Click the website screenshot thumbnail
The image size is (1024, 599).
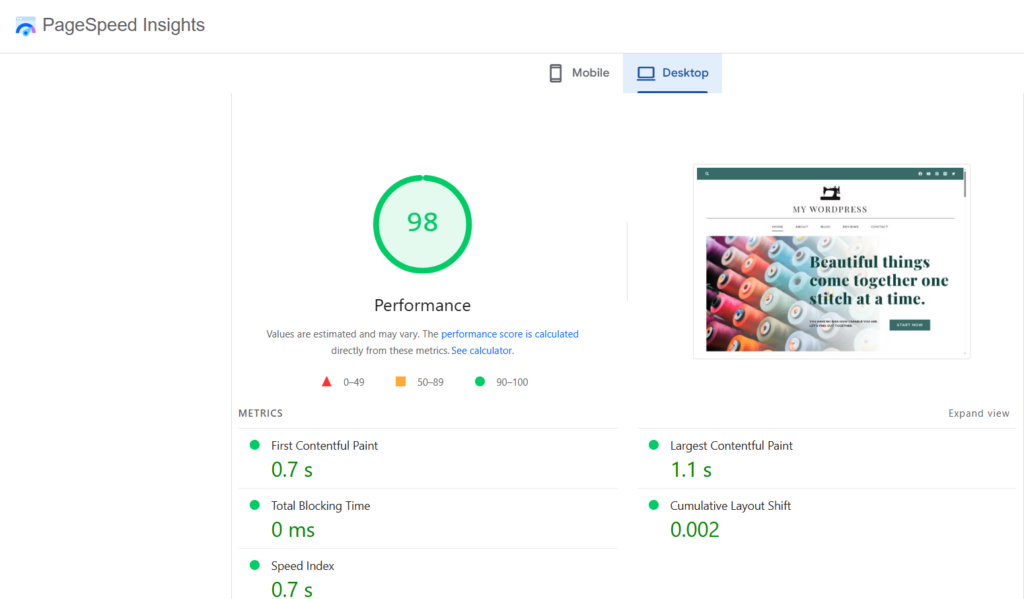click(831, 261)
